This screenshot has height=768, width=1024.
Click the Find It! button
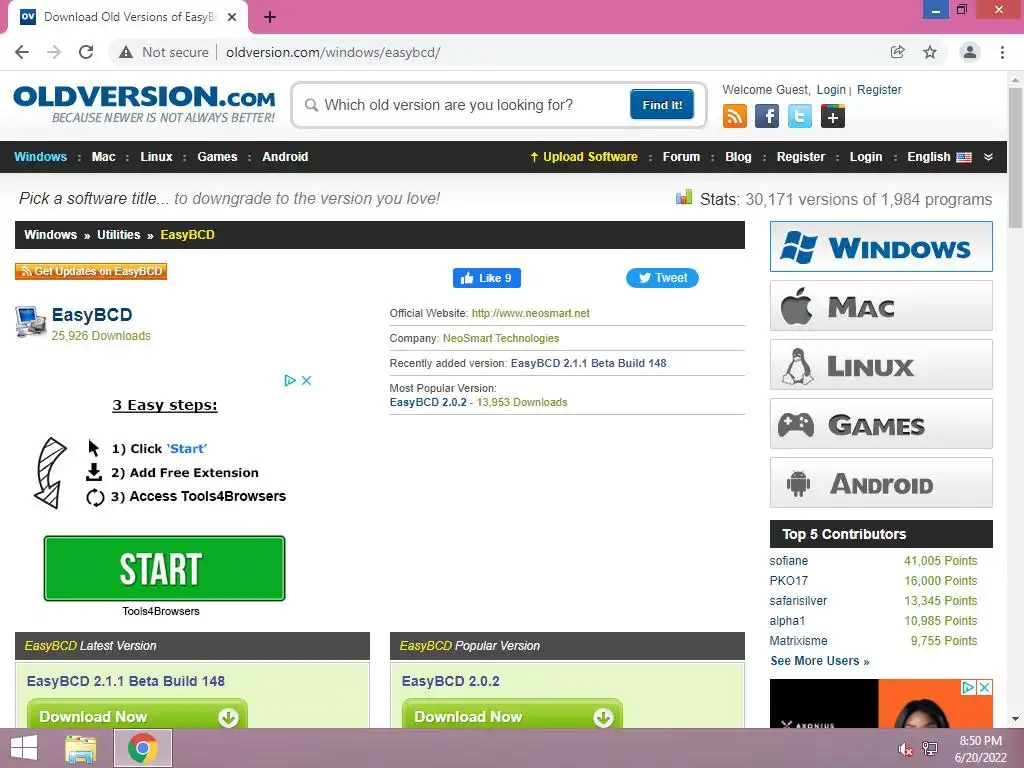click(662, 104)
